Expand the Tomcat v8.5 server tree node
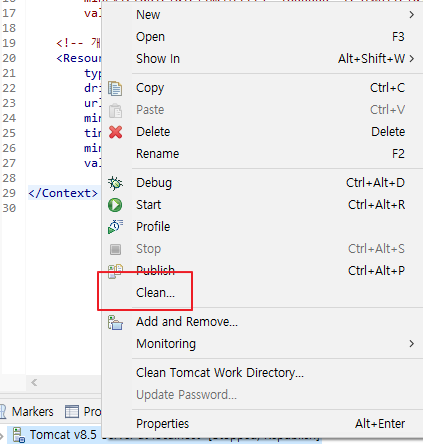Viewport: 423px width, 446px height. (x=2, y=435)
